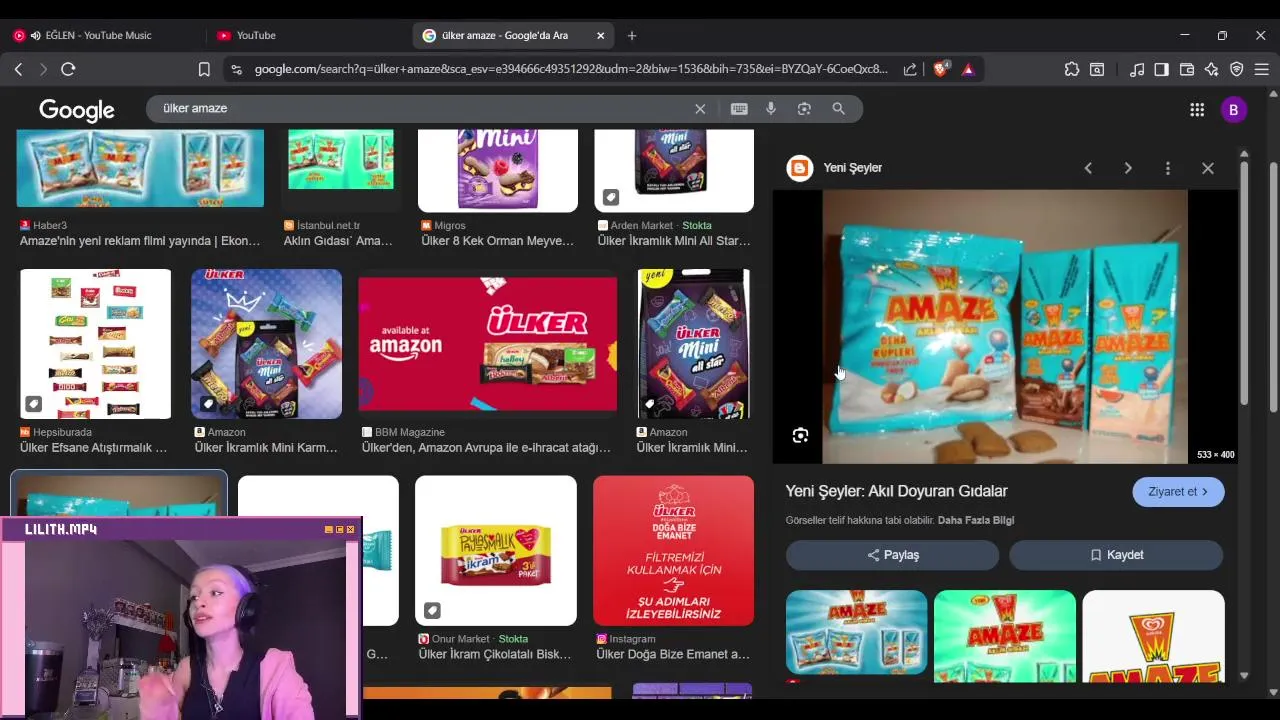Select green Amaze related thumbnail
1280x720 pixels.
tap(1005, 636)
